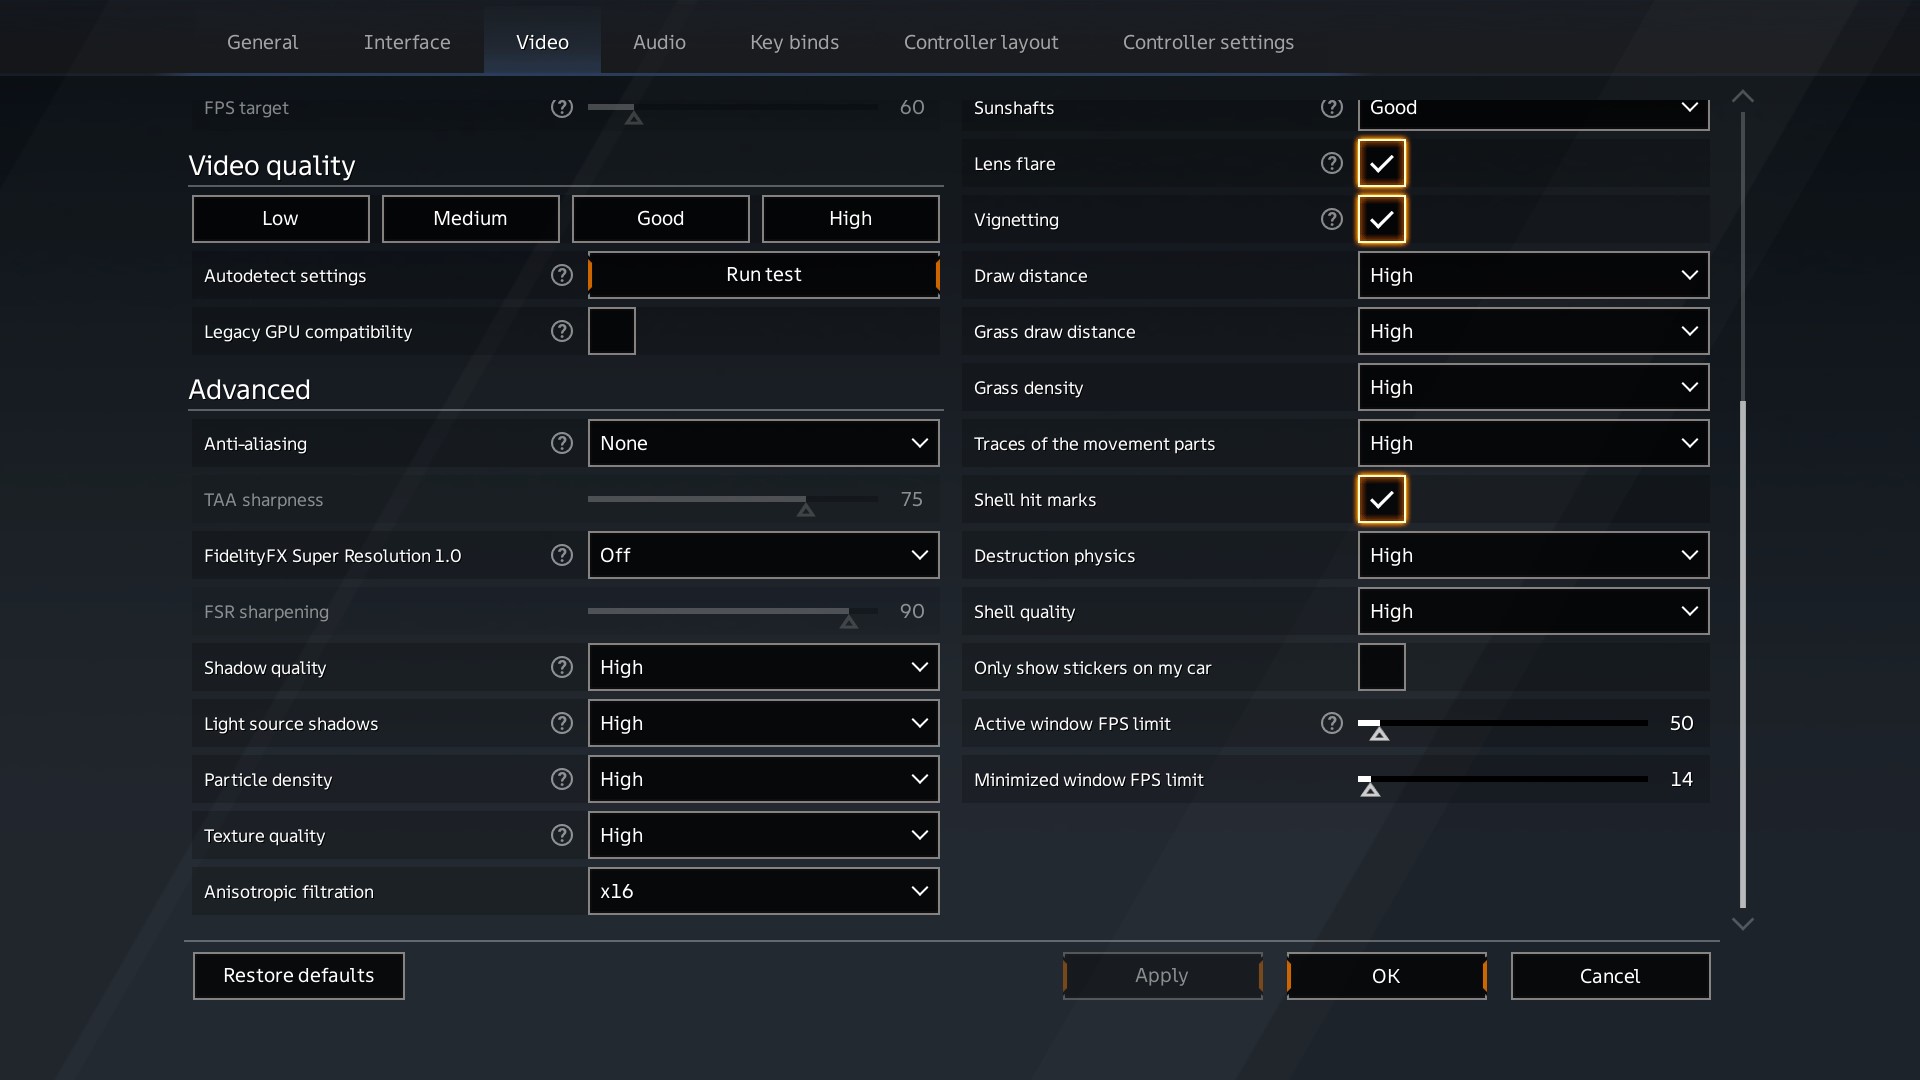Click the Restore defaults button
This screenshot has width=1920, height=1080.
(299, 975)
